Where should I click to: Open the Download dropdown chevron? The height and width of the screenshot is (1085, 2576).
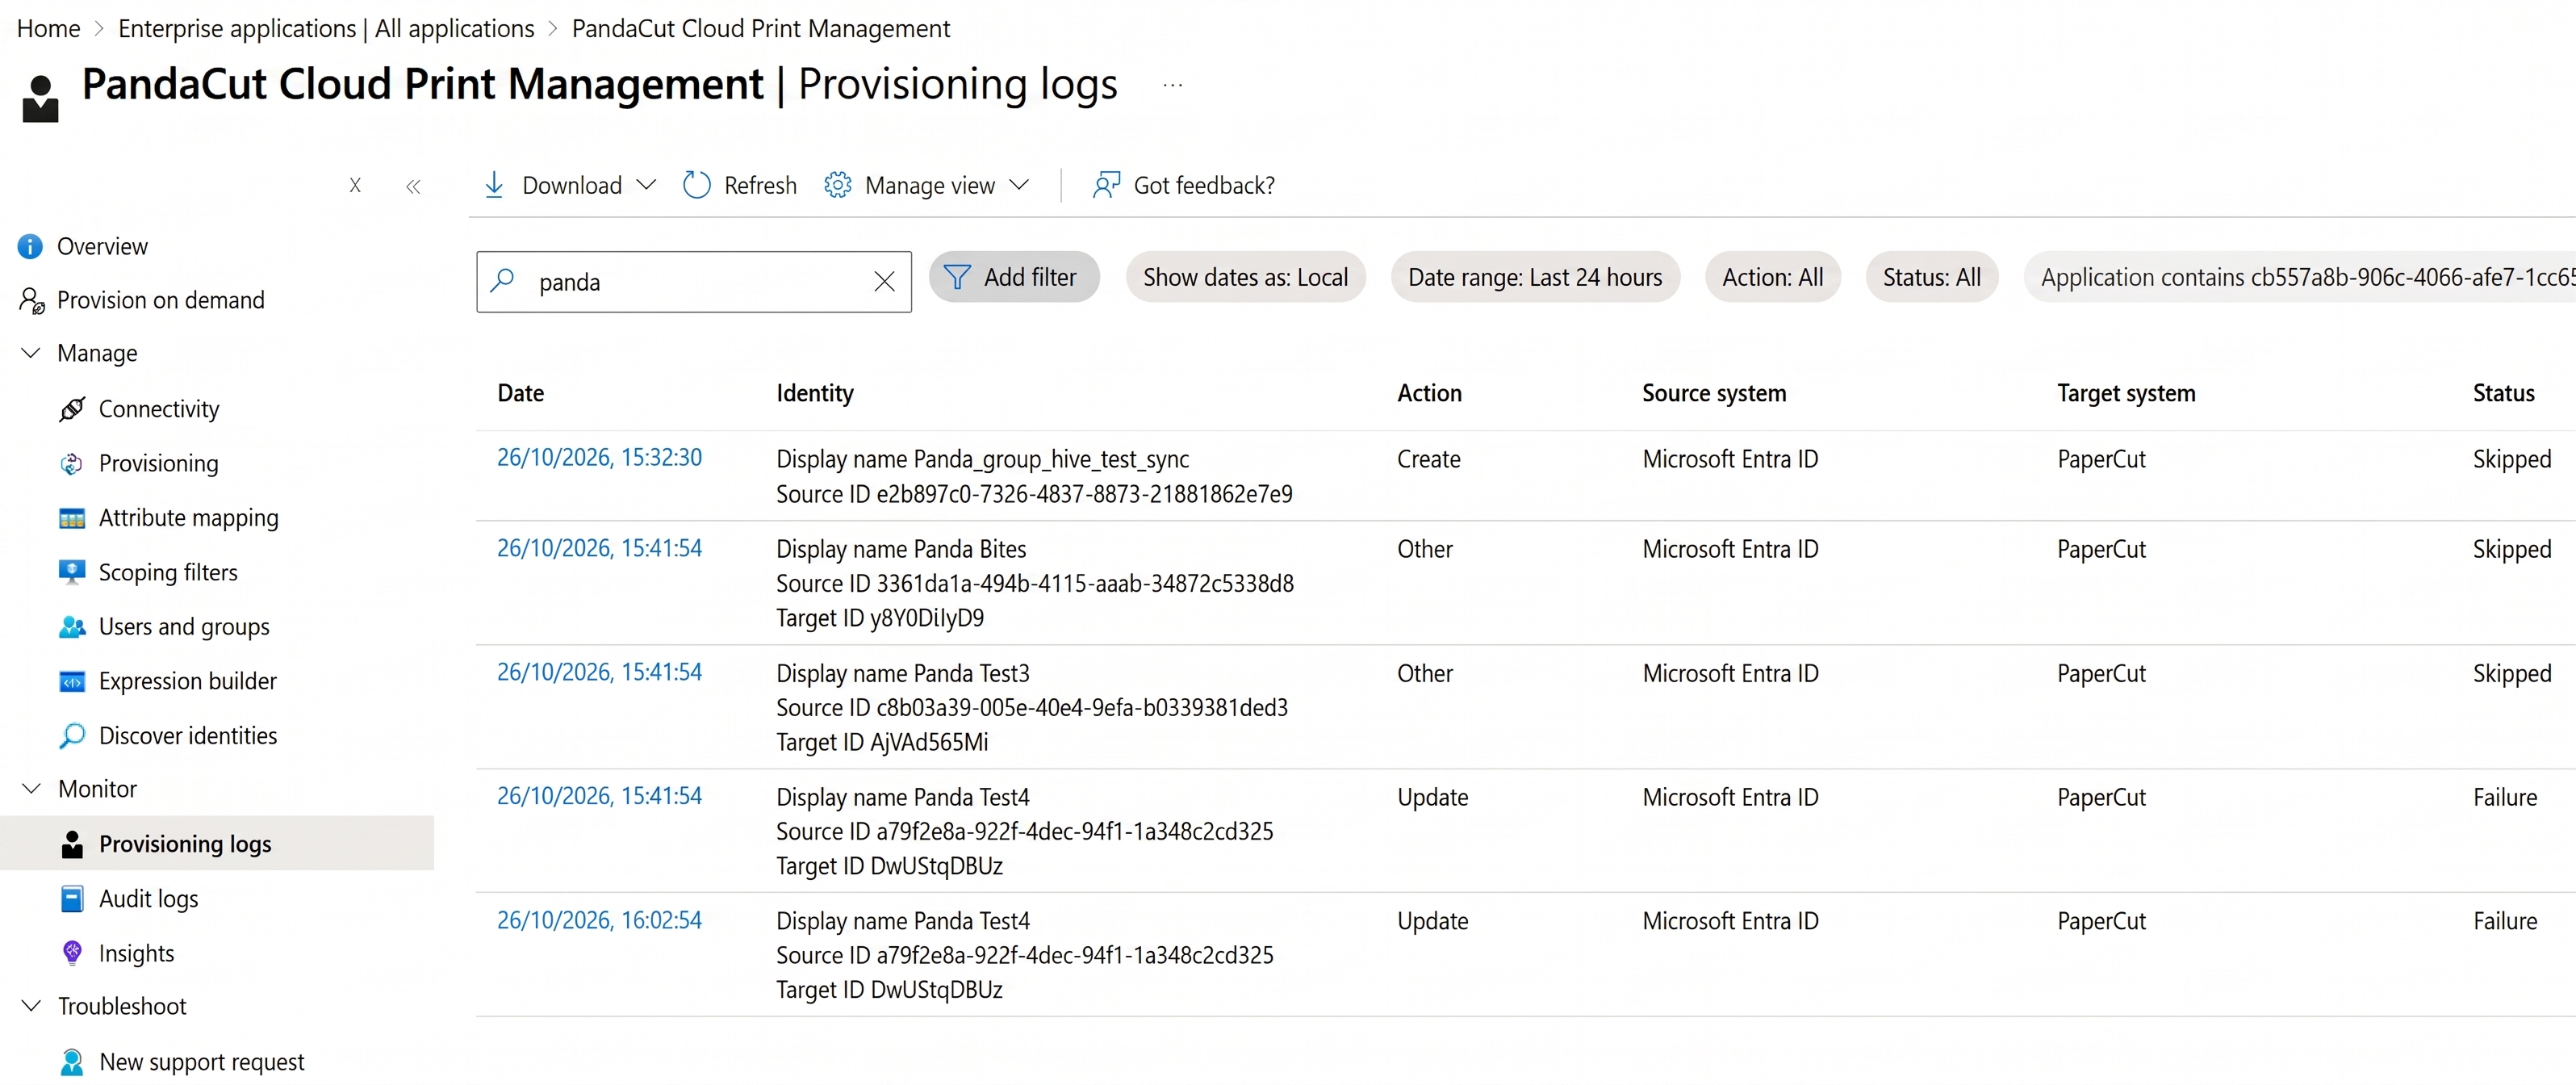pyautogui.click(x=646, y=185)
